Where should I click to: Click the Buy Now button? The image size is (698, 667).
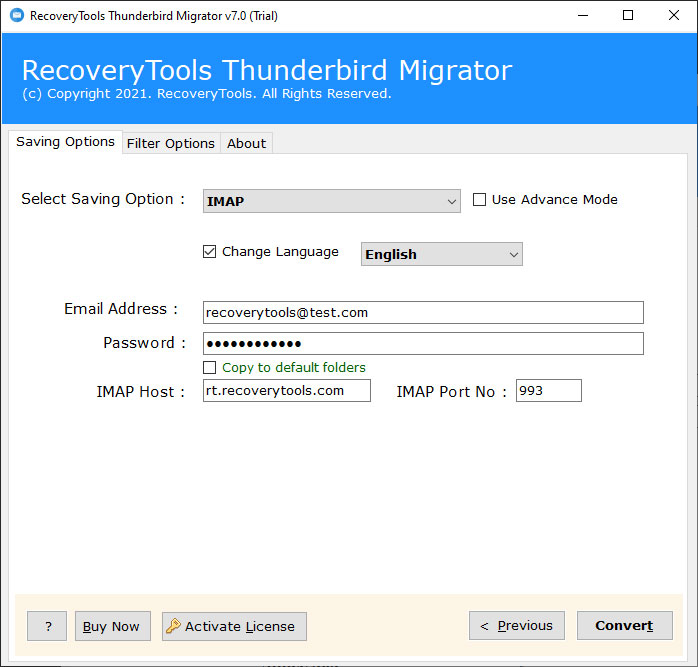[x=113, y=626]
